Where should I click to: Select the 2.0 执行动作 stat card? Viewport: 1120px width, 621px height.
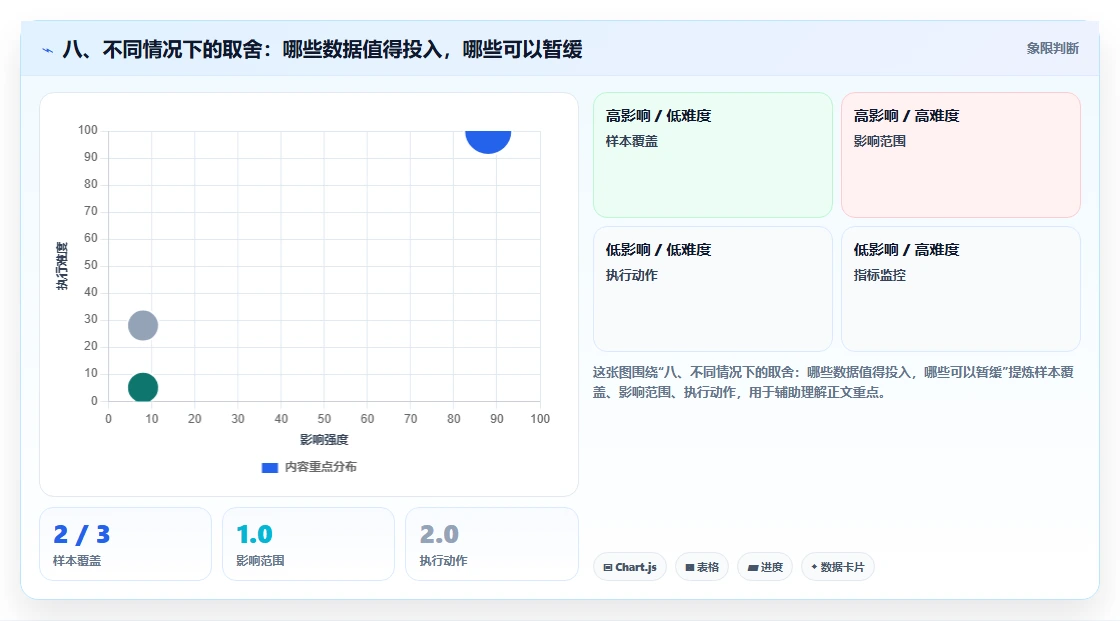491,544
